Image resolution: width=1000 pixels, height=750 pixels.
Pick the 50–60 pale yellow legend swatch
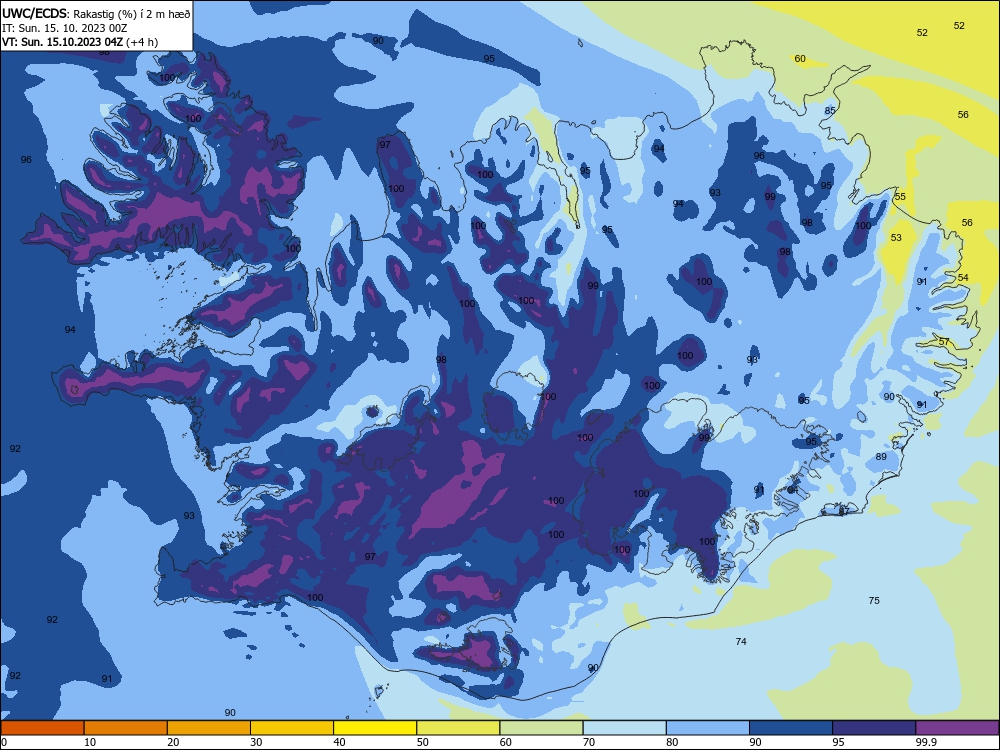[458, 728]
